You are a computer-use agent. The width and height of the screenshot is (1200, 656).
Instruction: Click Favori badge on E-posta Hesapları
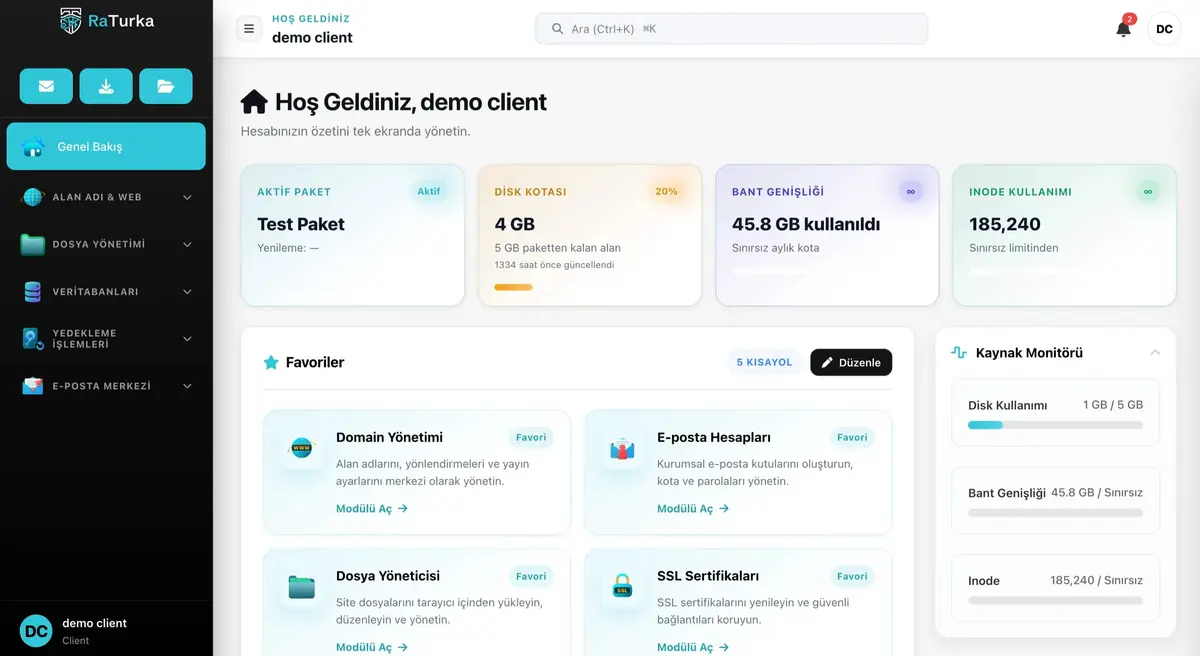click(852, 437)
